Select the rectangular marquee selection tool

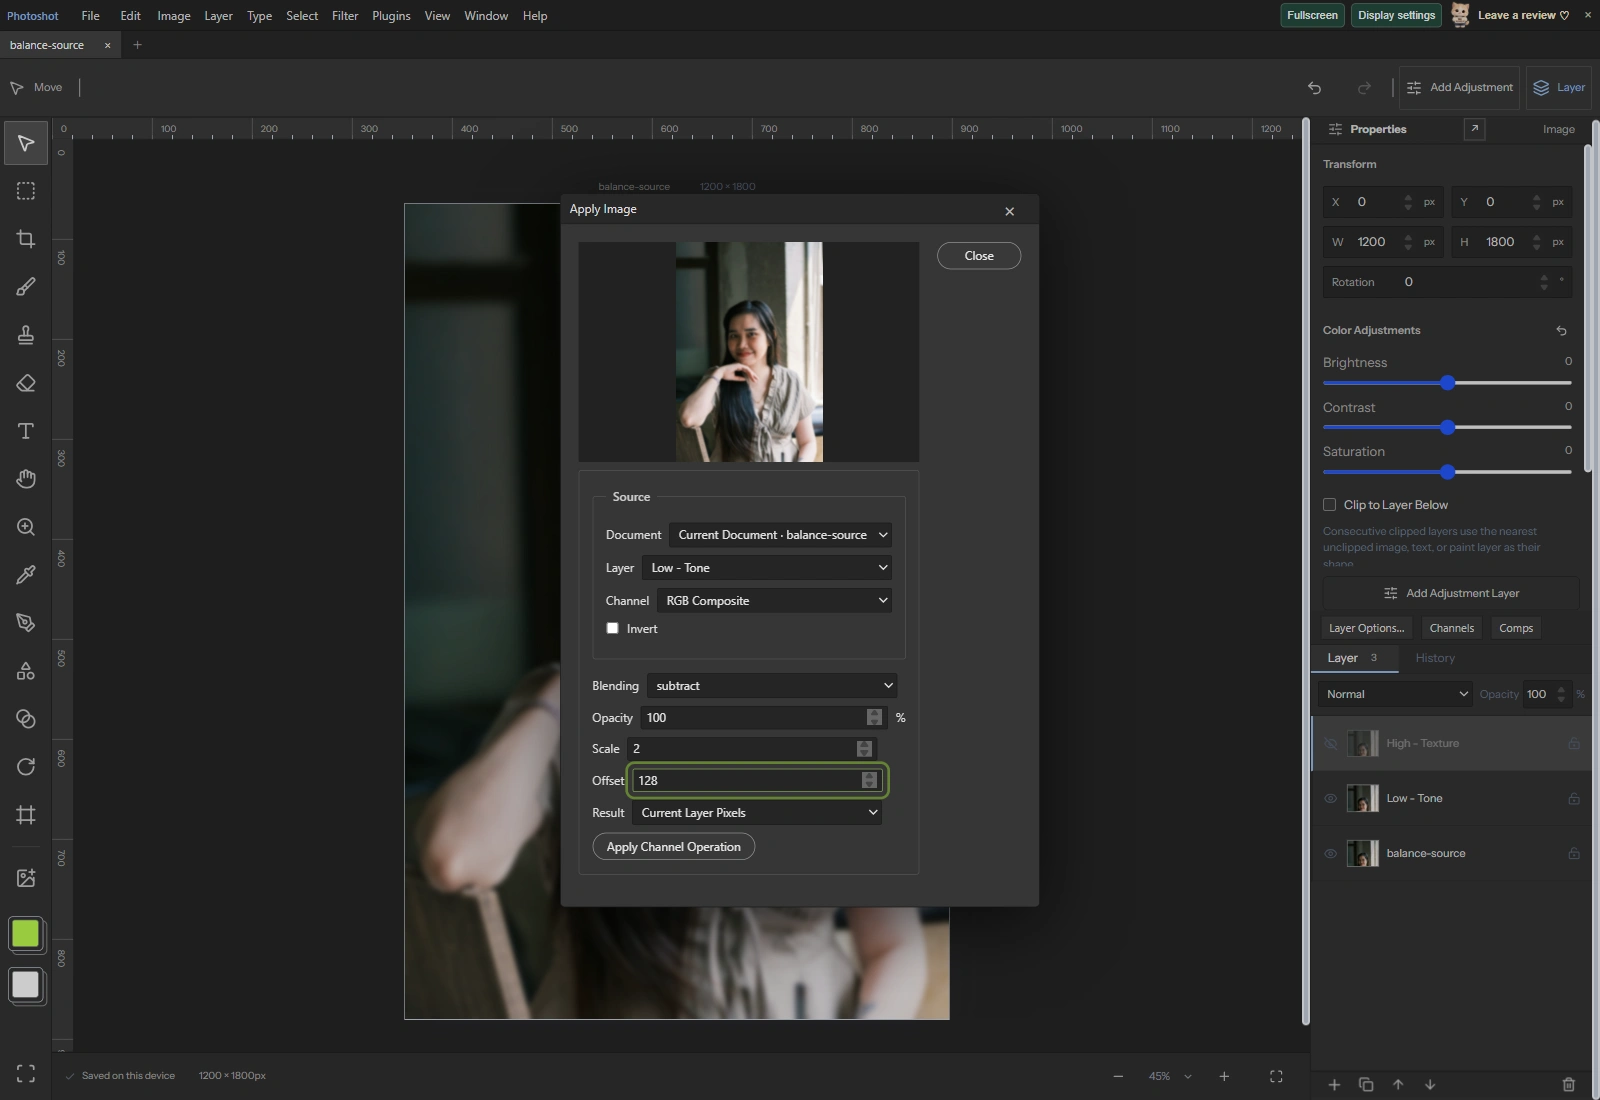[26, 191]
